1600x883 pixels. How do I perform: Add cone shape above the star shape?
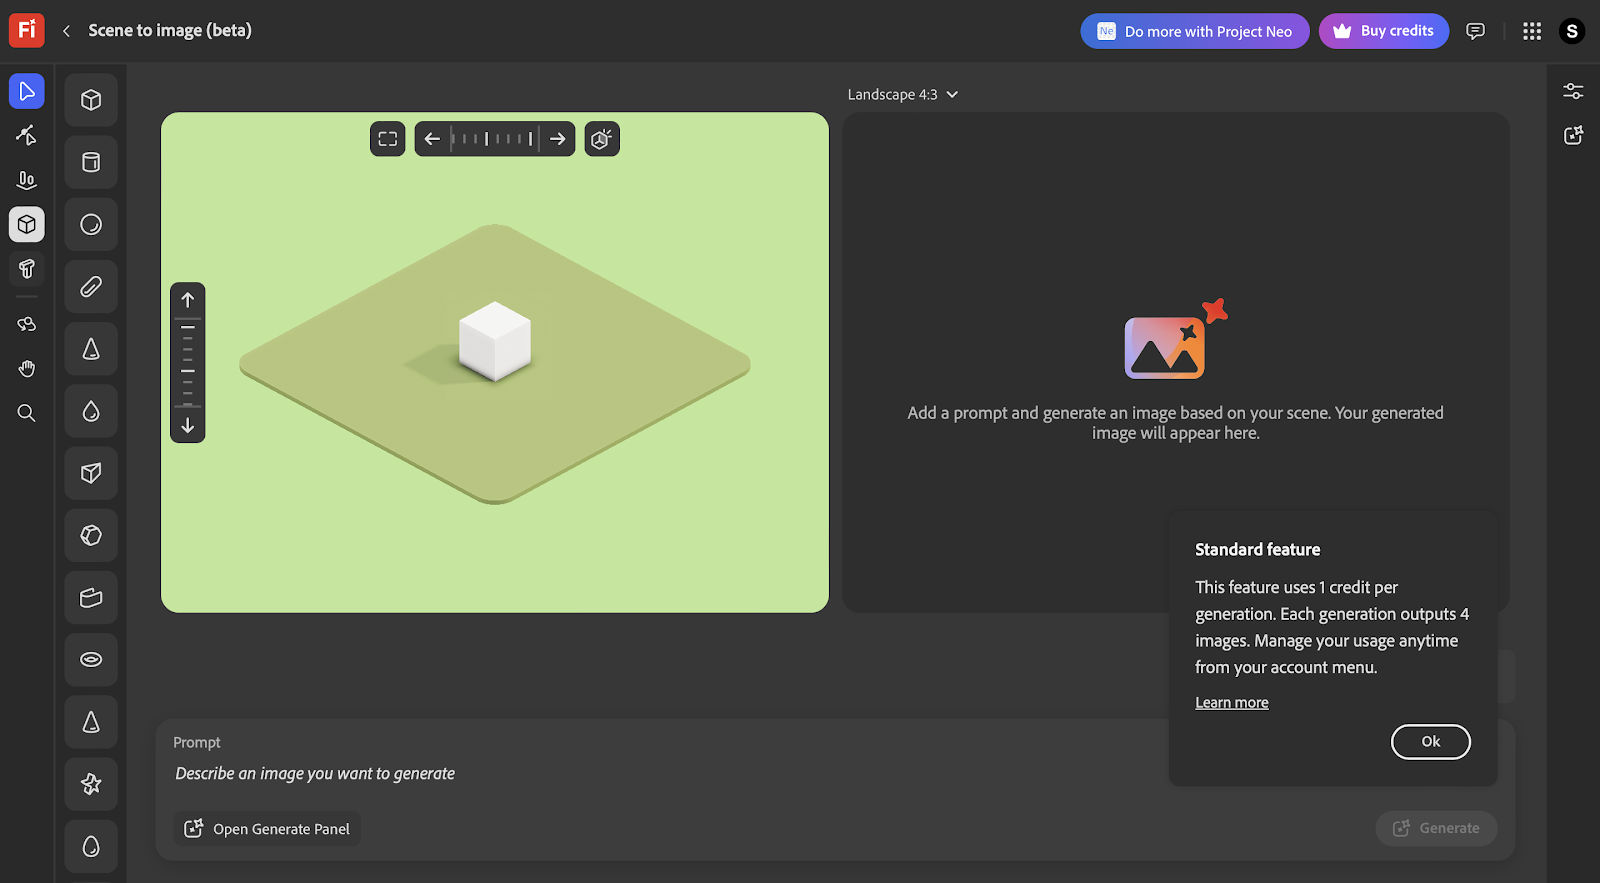click(x=91, y=722)
